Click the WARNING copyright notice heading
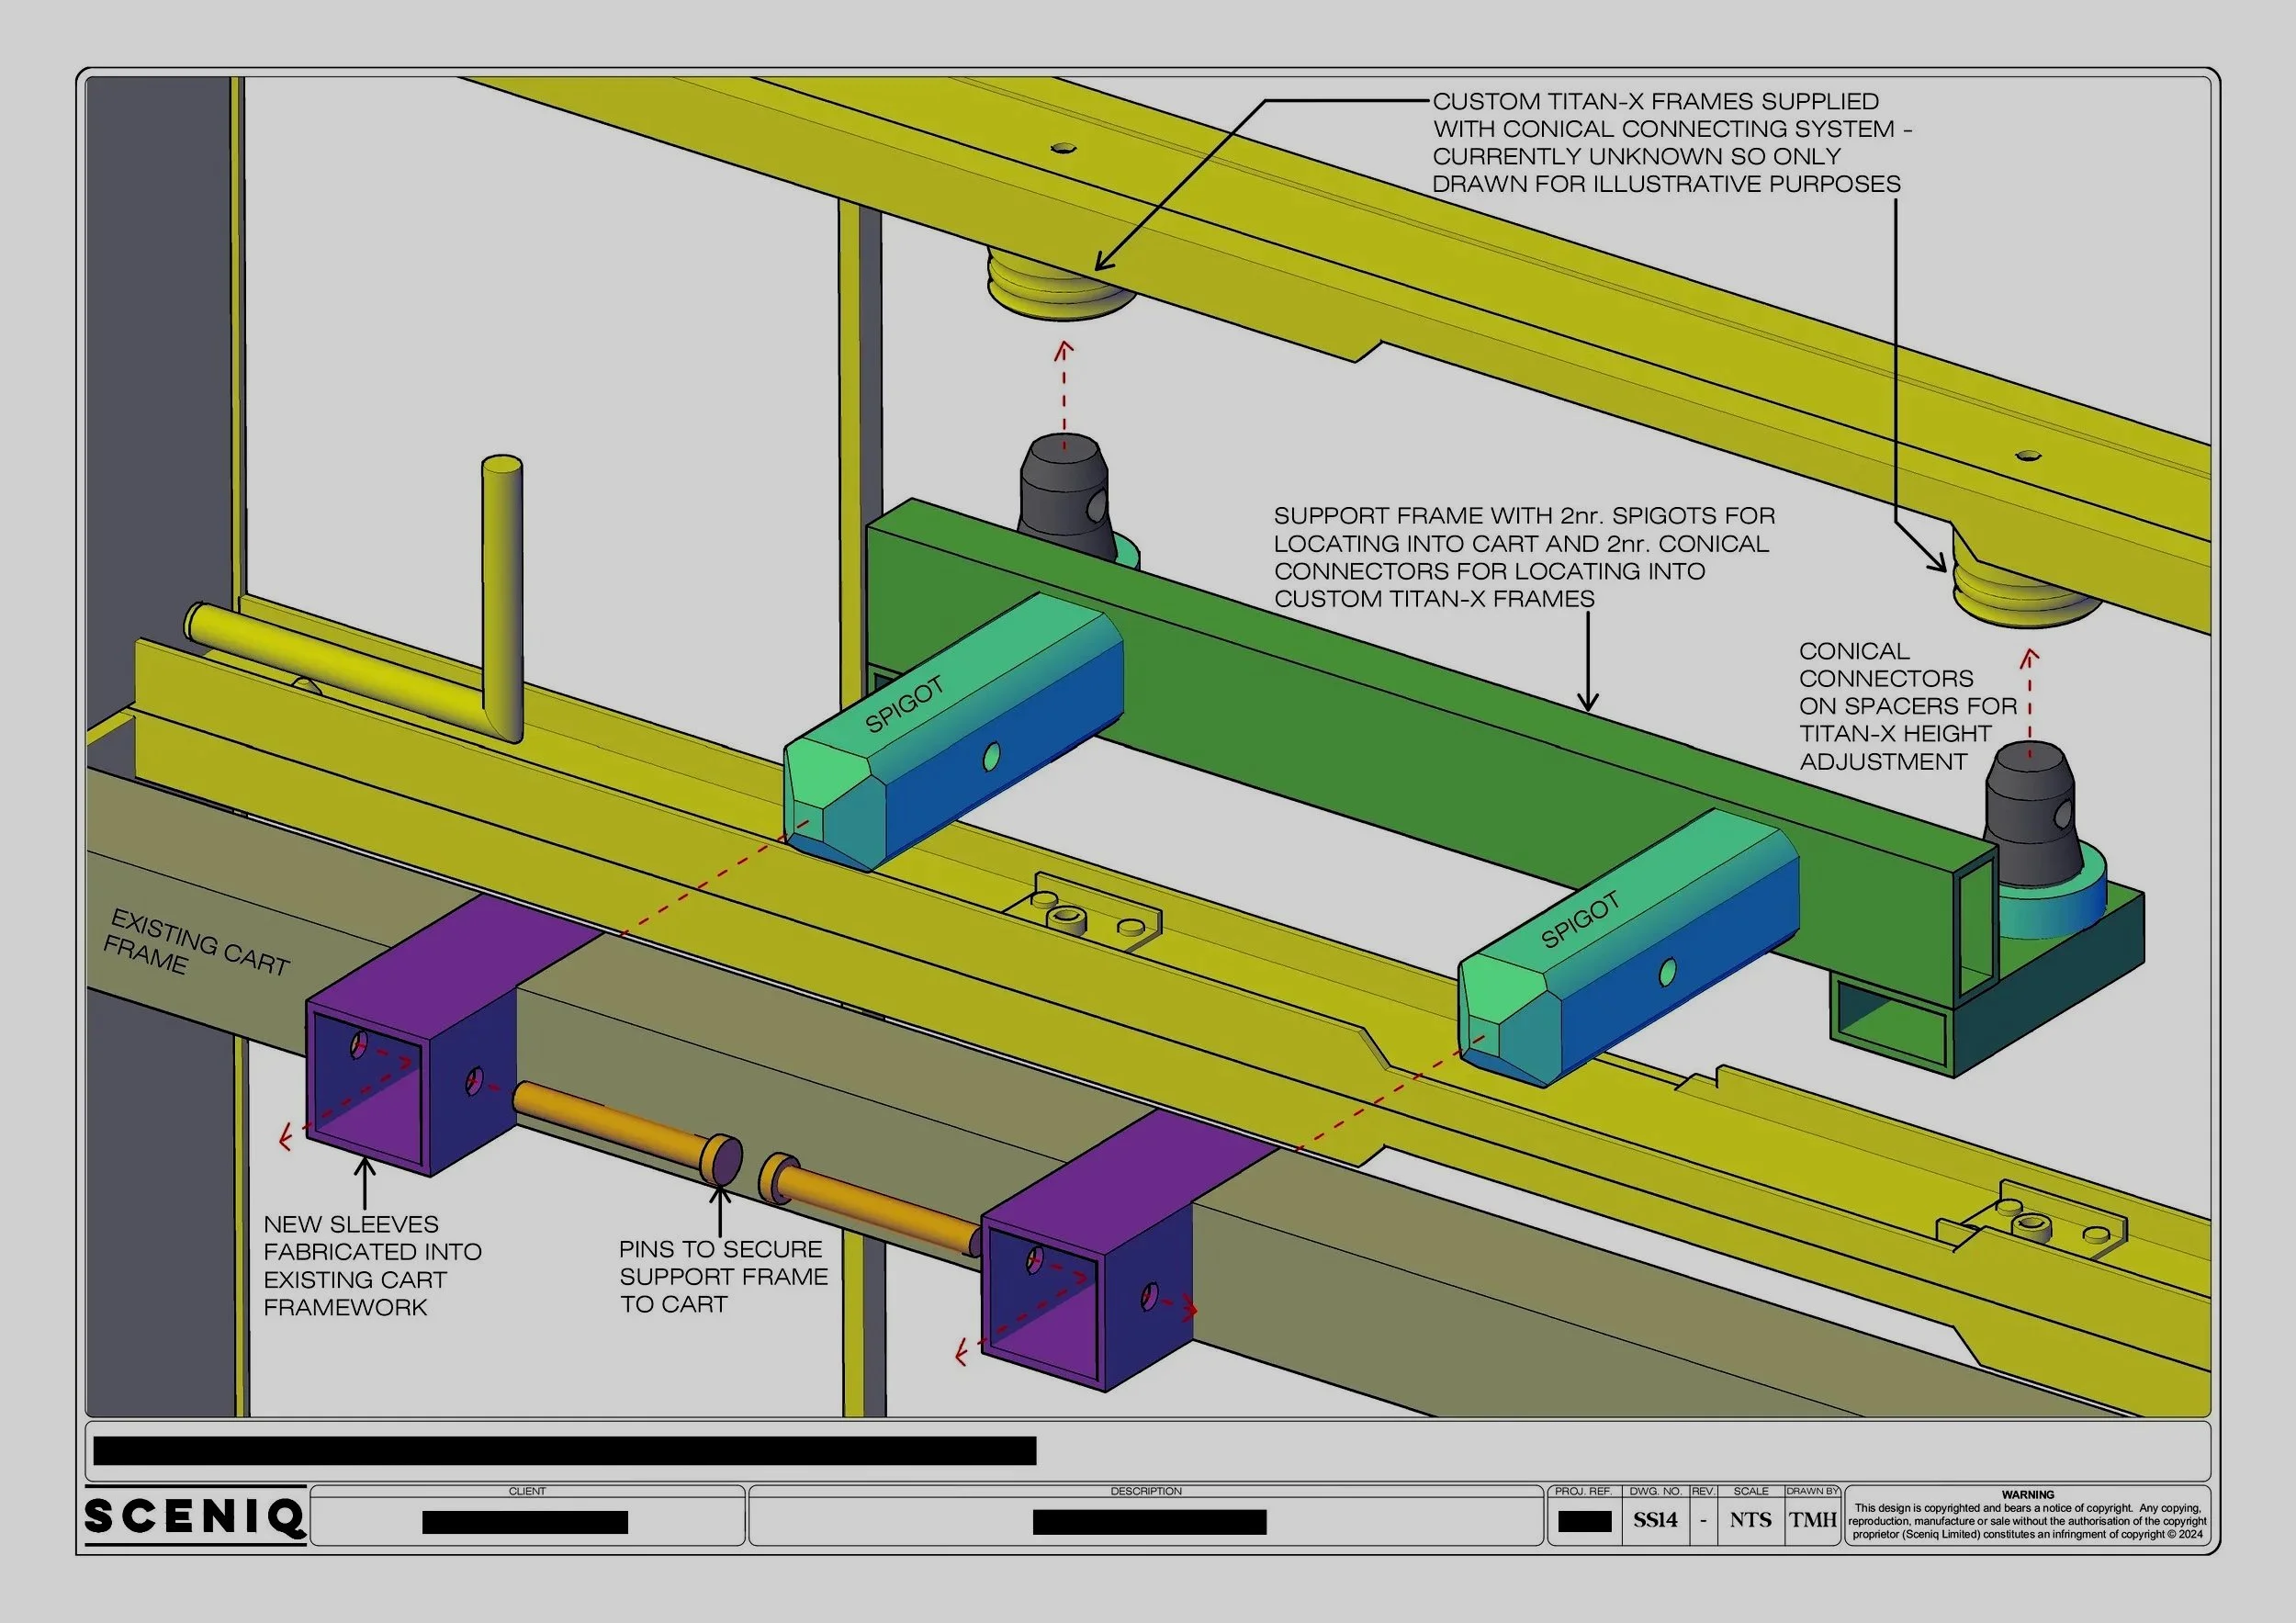 click(2027, 1494)
